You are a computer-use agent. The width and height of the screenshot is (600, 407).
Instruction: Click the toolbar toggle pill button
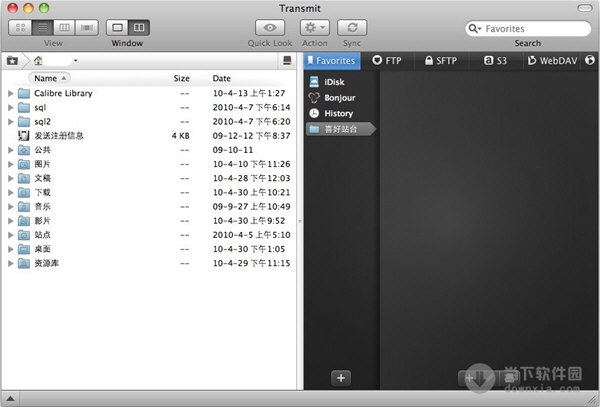click(584, 8)
